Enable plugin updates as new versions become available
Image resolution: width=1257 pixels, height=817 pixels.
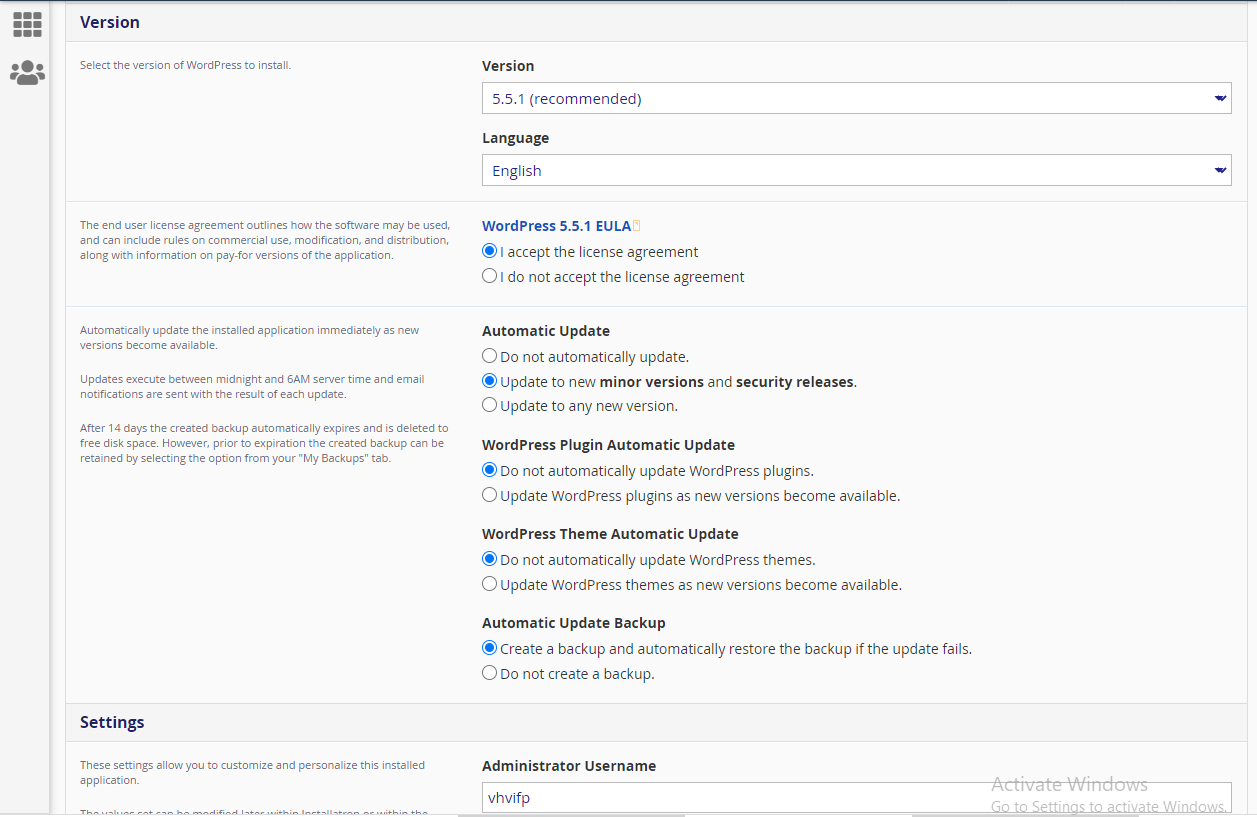coord(489,495)
